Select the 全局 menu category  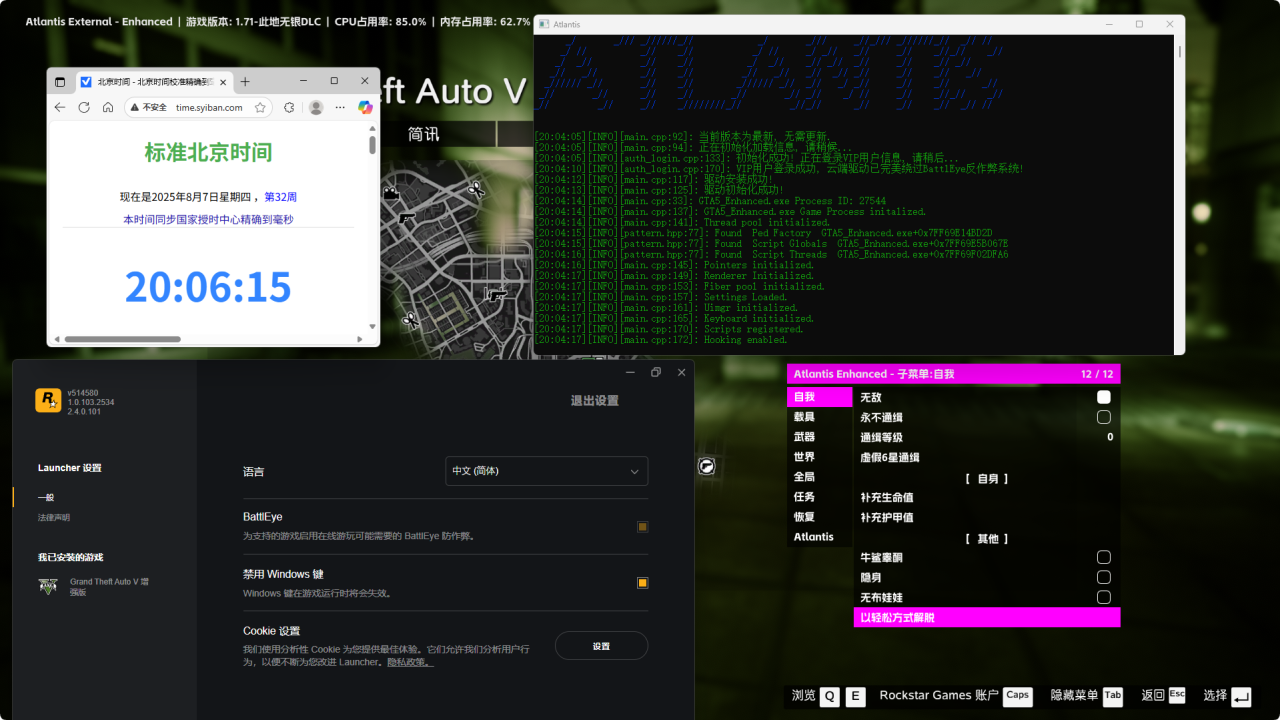(820, 477)
